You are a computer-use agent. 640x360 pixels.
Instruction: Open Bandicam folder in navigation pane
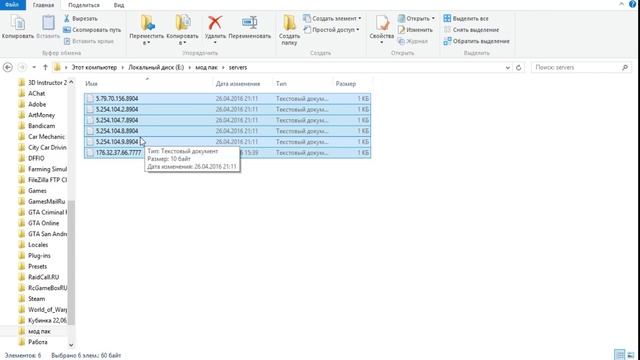pyautogui.click(x=41, y=126)
